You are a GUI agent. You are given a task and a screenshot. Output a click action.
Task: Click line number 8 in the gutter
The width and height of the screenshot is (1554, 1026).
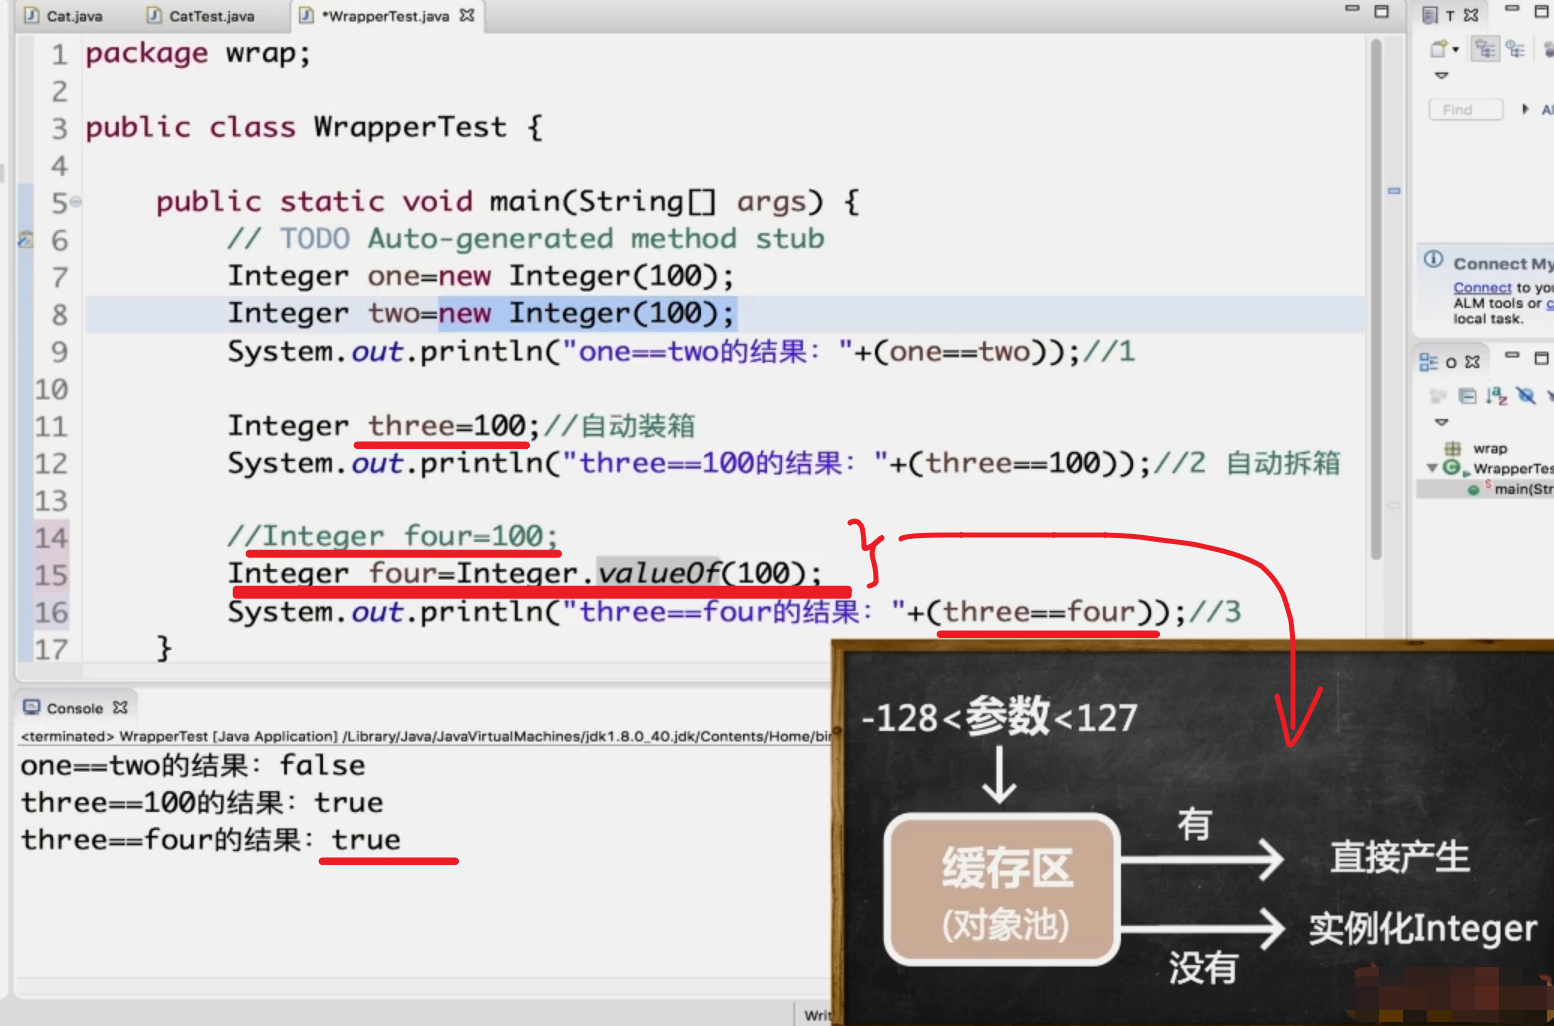[59, 314]
